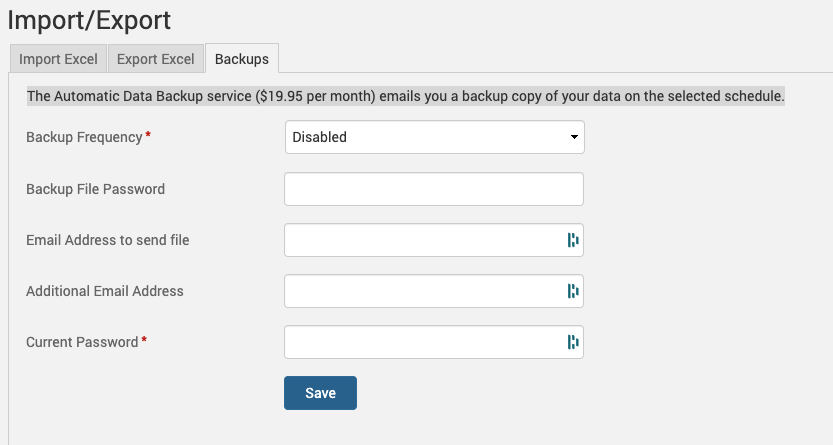Click the Backup Frequency label
The width and height of the screenshot is (833, 445).
click(84, 137)
